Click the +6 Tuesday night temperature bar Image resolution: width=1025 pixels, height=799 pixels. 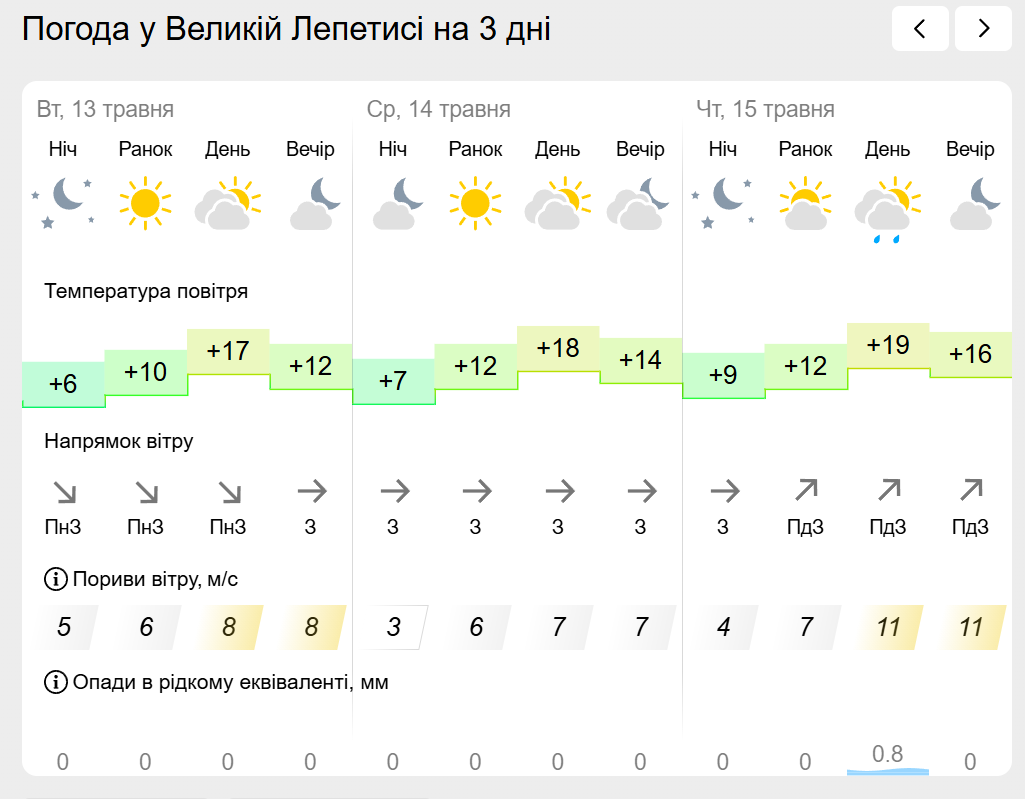coord(63,384)
